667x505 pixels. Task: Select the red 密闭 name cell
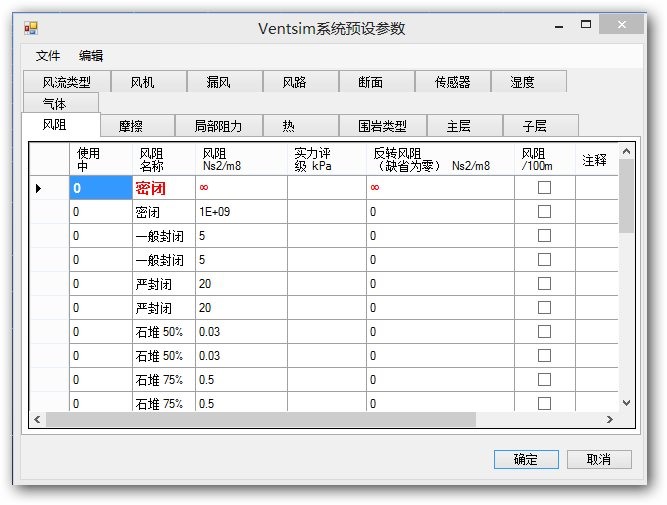click(x=164, y=188)
